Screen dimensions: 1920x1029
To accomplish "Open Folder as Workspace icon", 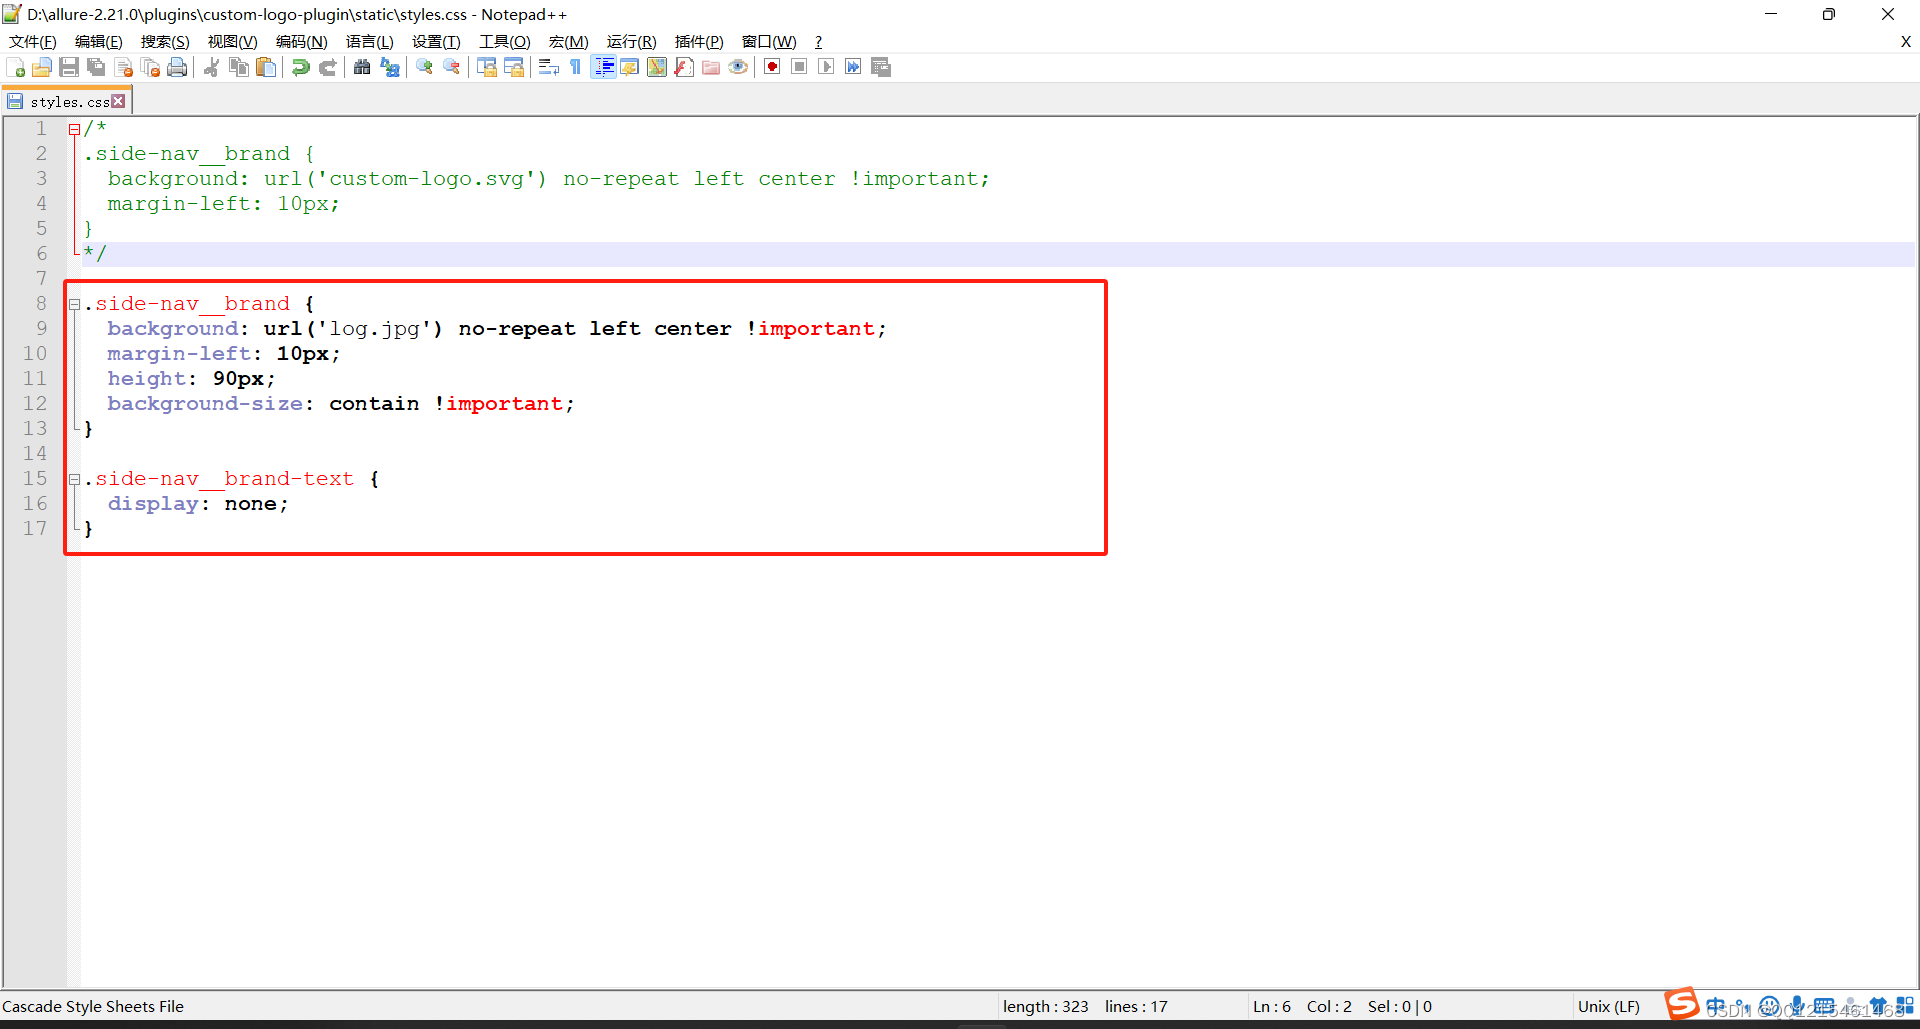I will click(711, 67).
